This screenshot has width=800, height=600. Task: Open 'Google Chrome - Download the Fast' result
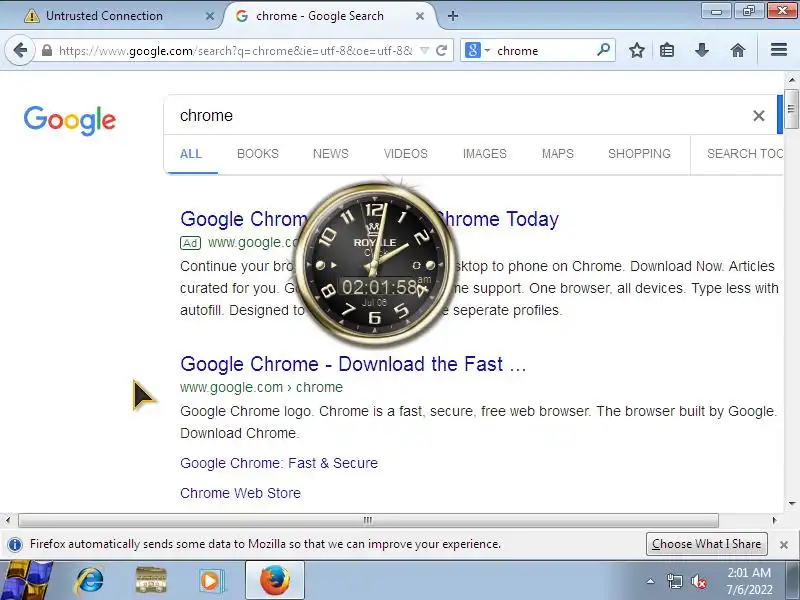coord(353,364)
